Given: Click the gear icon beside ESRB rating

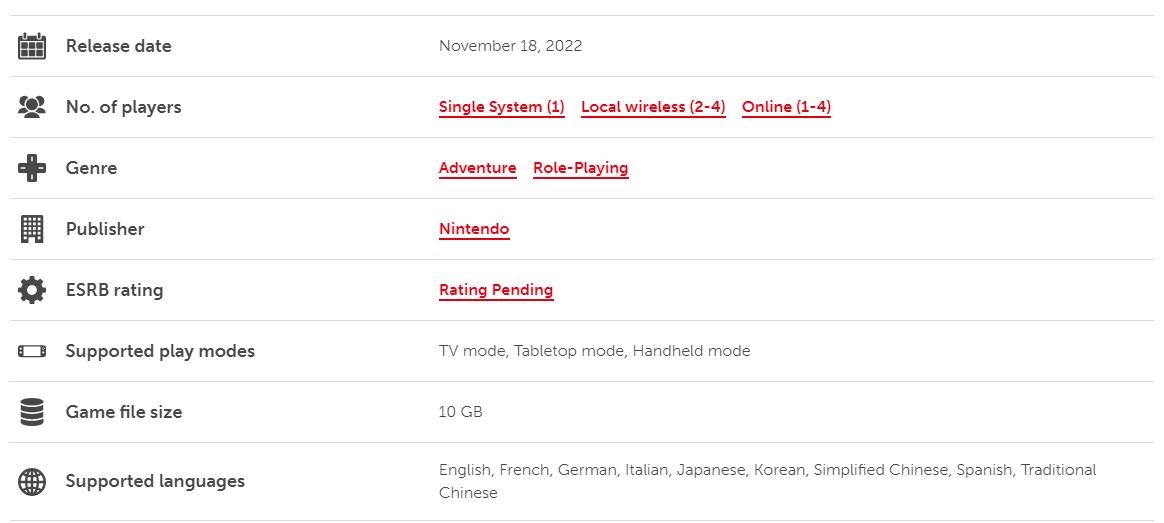Looking at the screenshot, I should tap(32, 290).
